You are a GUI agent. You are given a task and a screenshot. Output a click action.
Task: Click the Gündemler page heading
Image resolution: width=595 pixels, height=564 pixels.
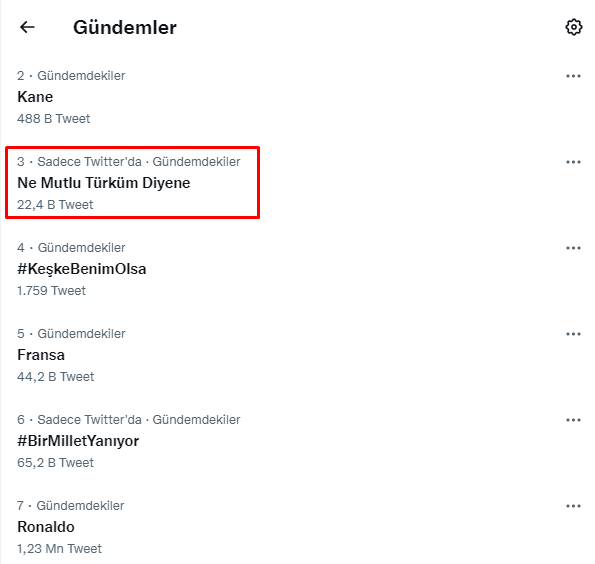point(125,27)
